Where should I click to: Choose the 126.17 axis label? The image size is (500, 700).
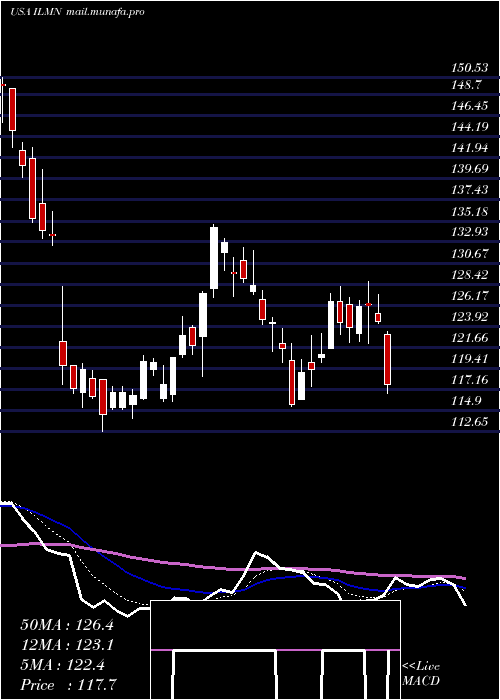coord(469,296)
